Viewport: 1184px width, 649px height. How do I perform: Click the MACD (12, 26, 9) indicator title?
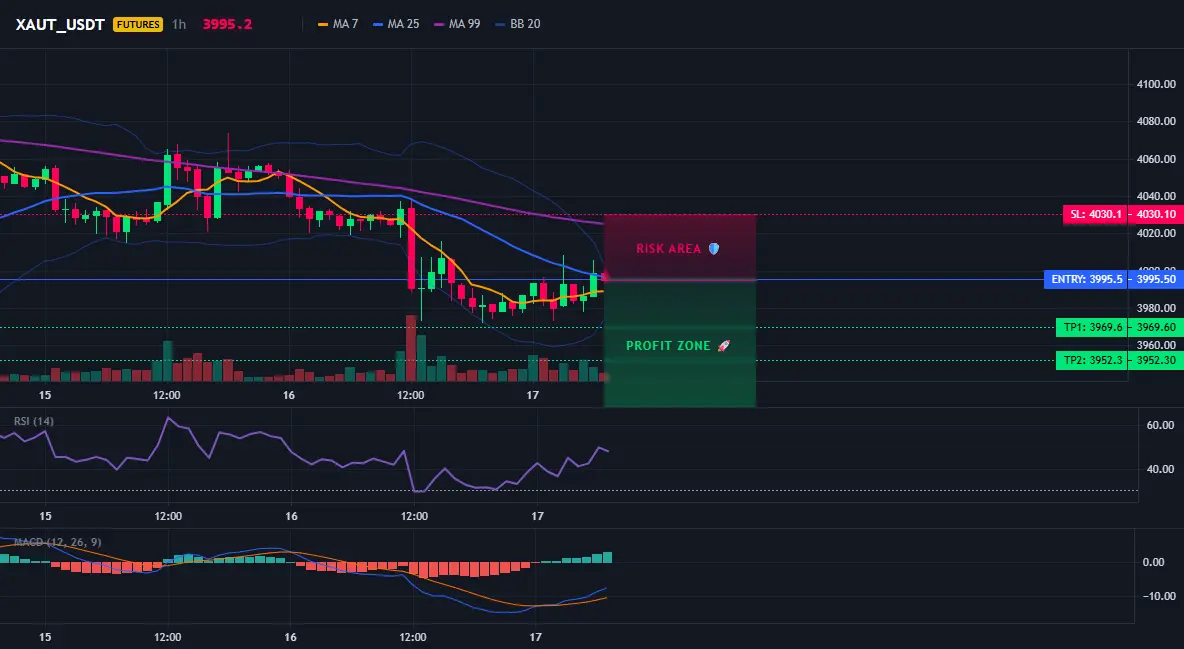pos(57,542)
